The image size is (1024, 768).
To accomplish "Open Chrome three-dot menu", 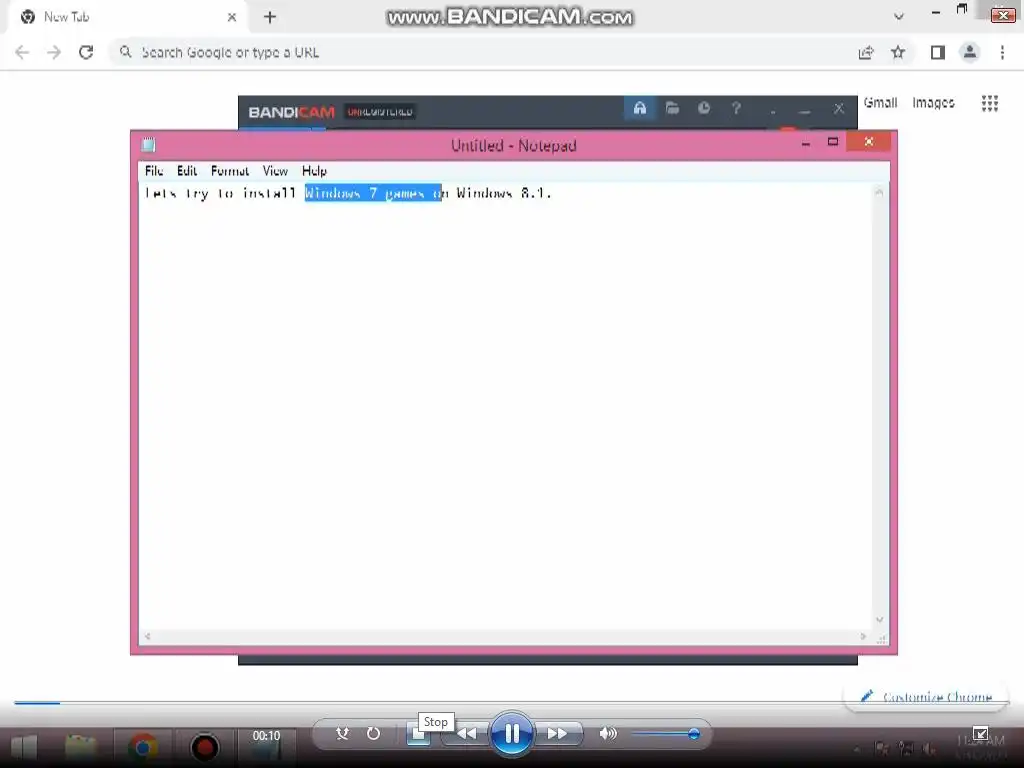I will coord(1002,52).
